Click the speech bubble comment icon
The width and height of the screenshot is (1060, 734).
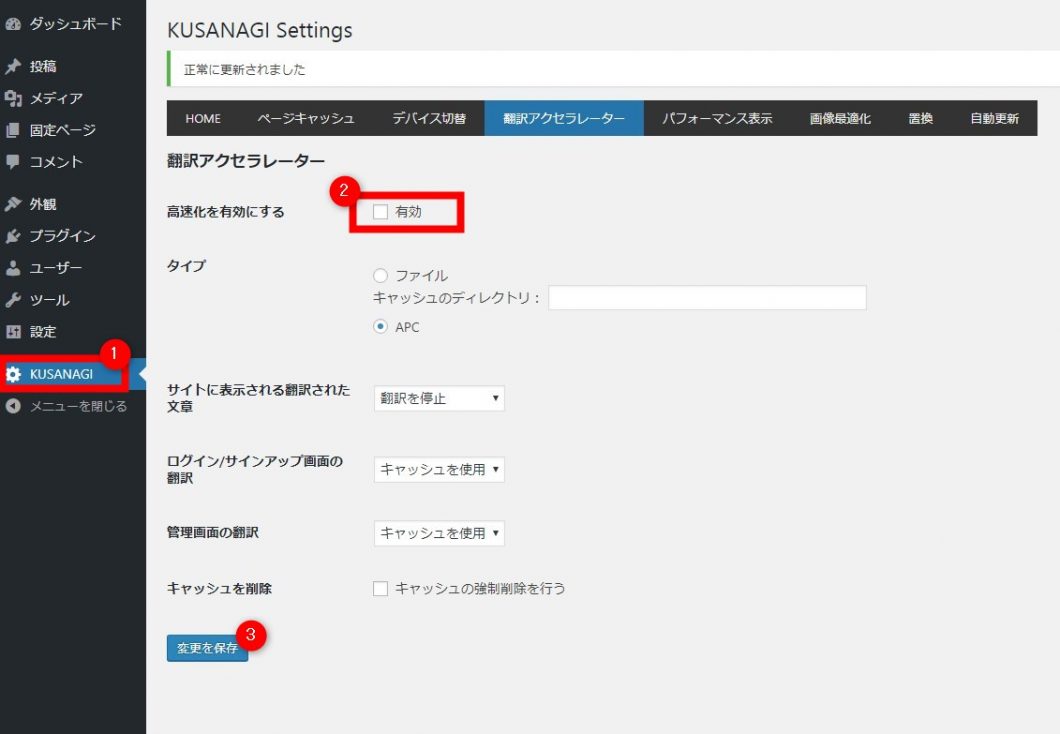(13, 162)
